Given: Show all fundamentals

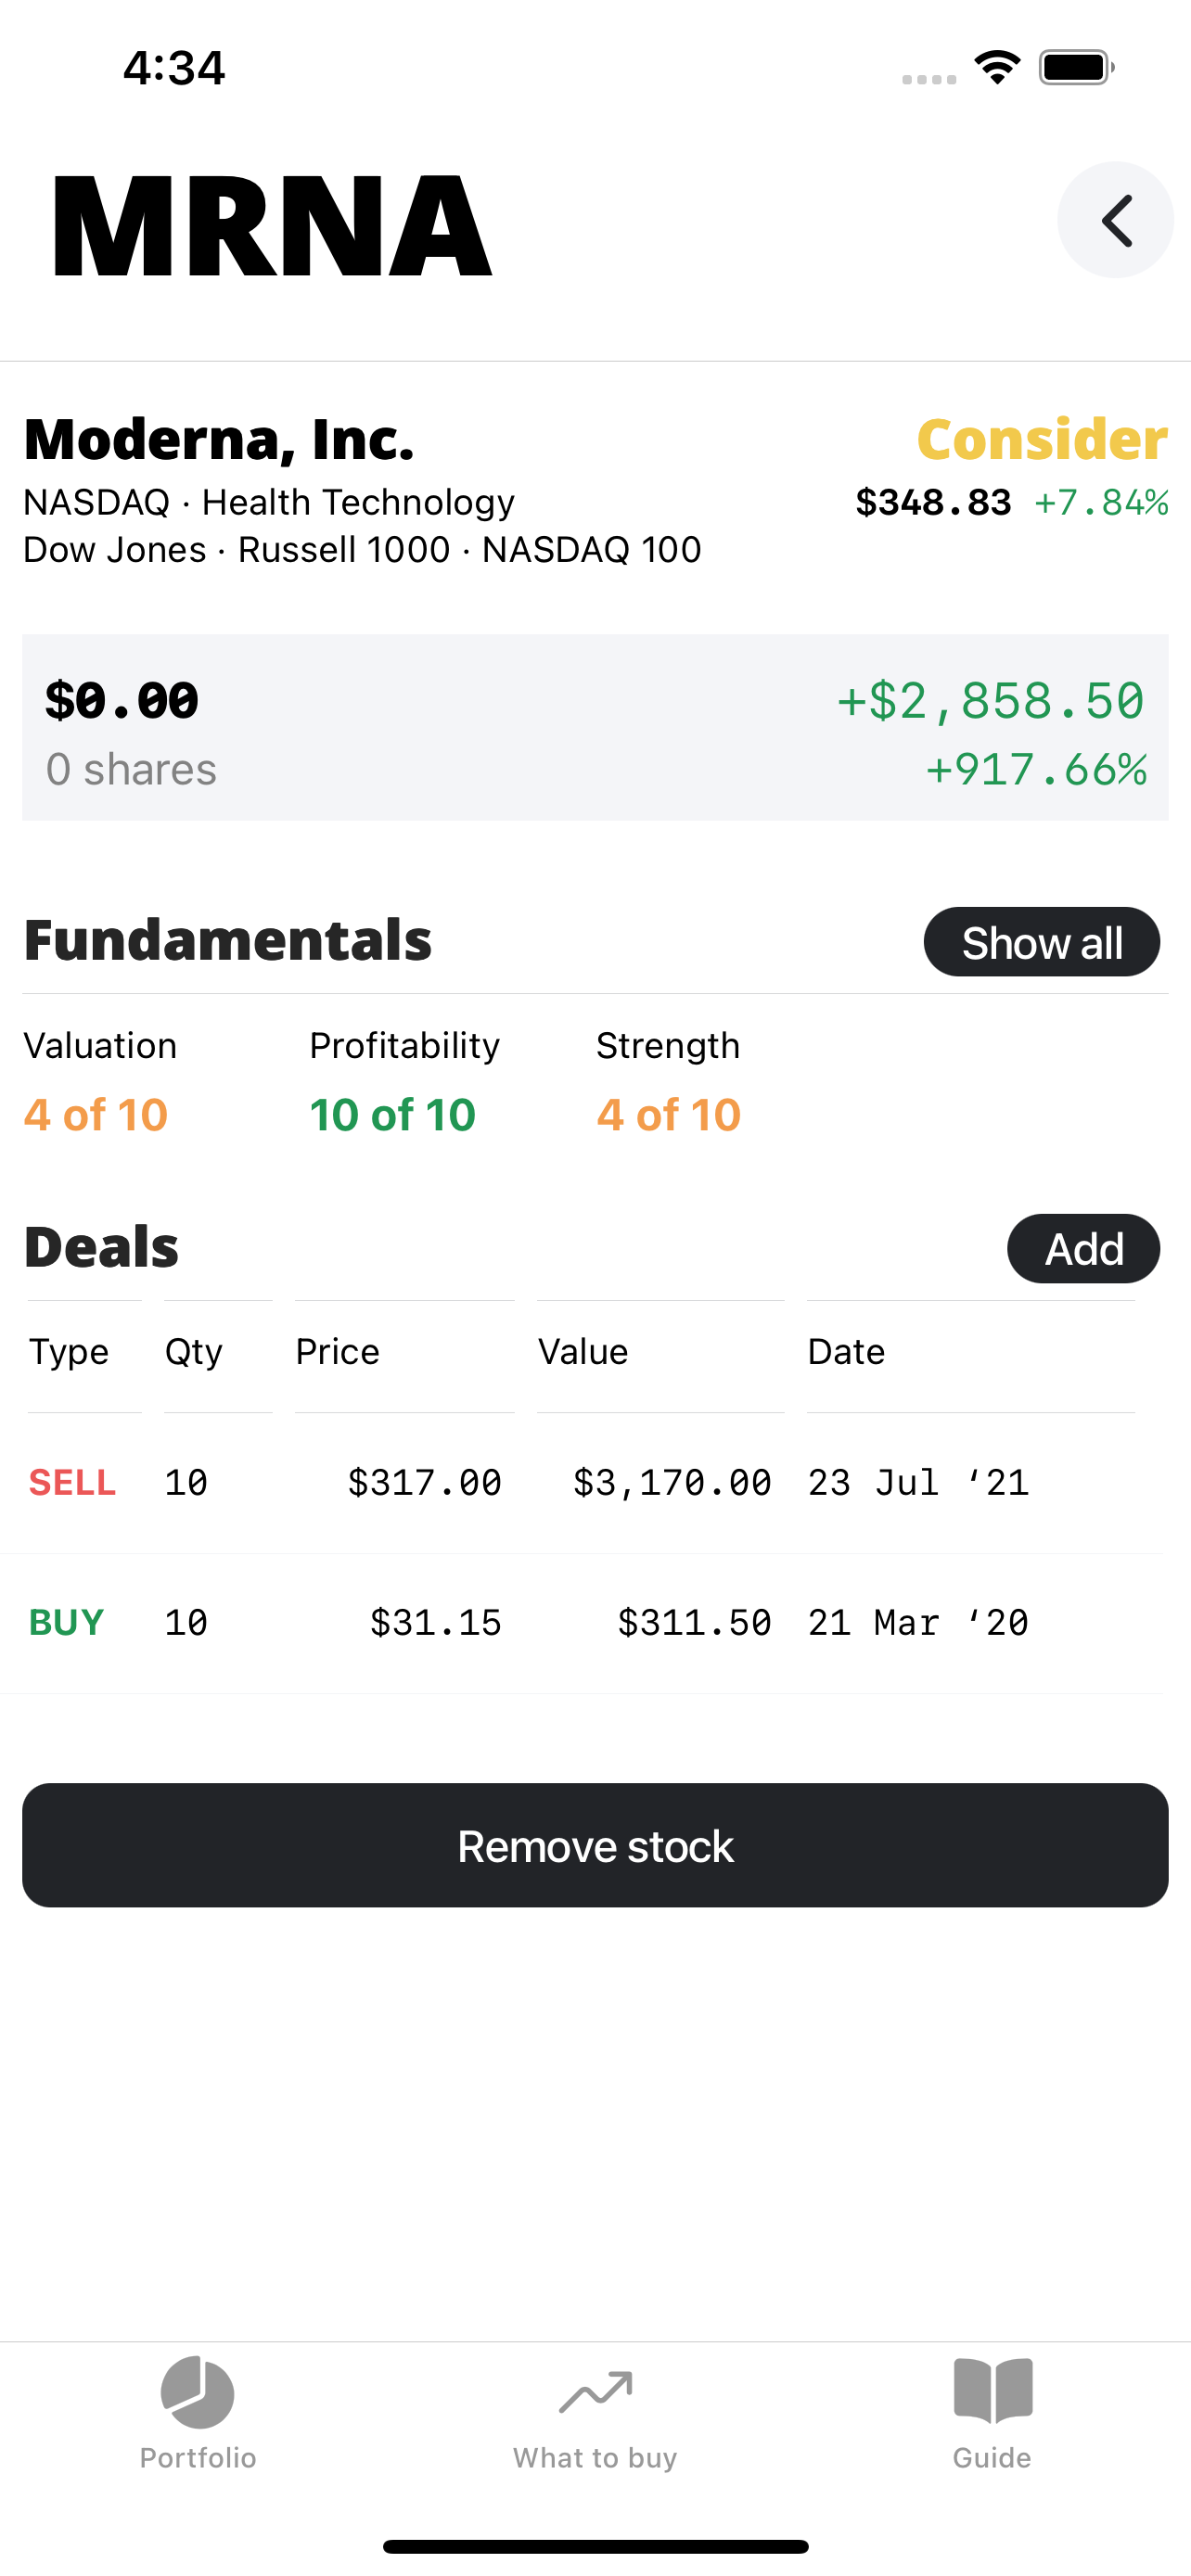Looking at the screenshot, I should (x=1041, y=942).
